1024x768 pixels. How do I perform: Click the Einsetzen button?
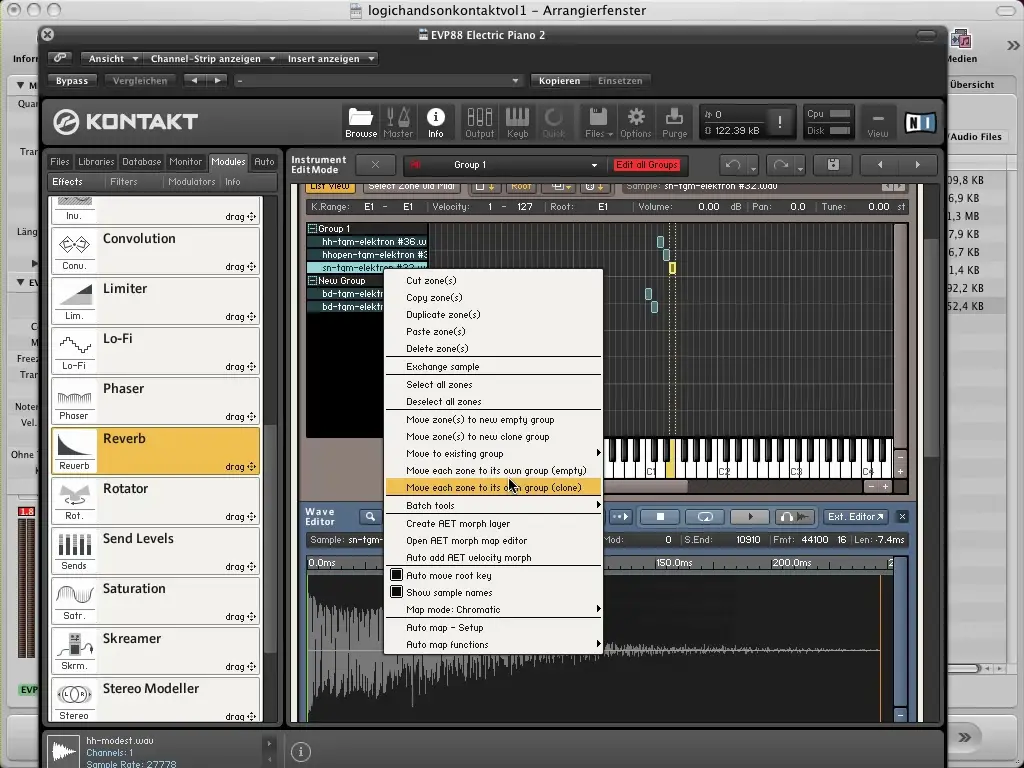(620, 81)
